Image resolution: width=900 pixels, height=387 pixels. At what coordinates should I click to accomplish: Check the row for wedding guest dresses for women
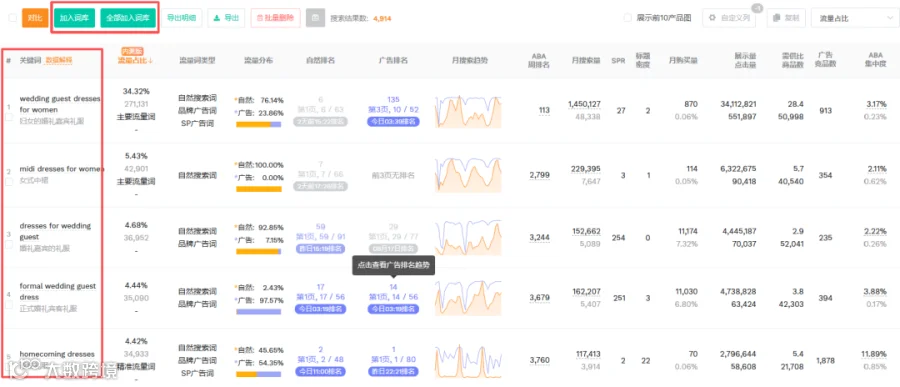(9, 117)
